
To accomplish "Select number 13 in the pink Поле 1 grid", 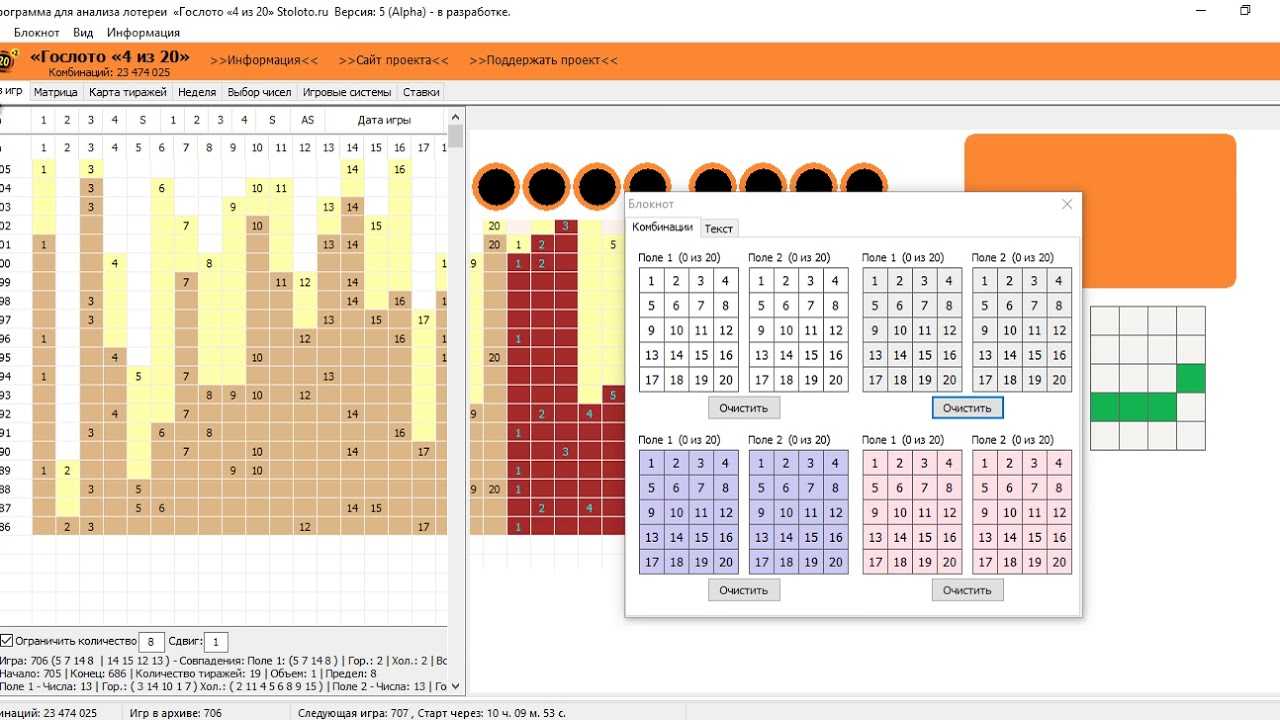I will (x=876, y=538).
